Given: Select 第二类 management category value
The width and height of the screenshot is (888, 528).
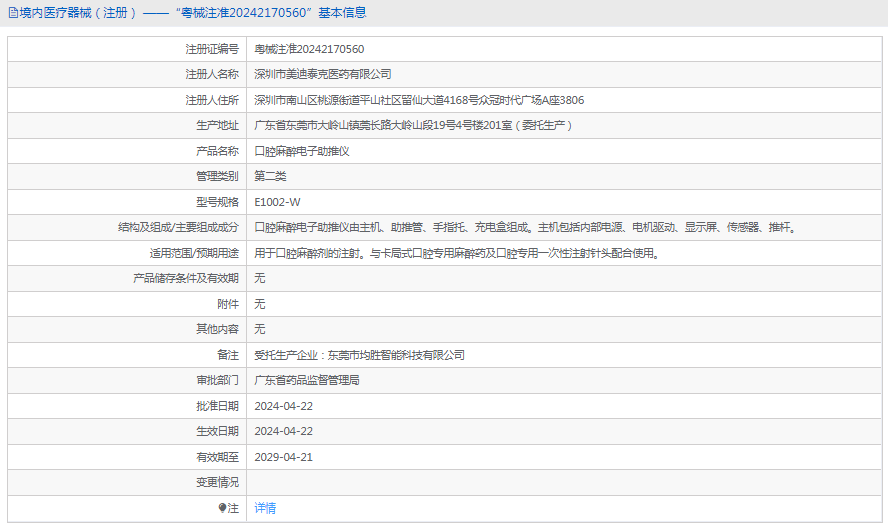Looking at the screenshot, I should point(270,176).
